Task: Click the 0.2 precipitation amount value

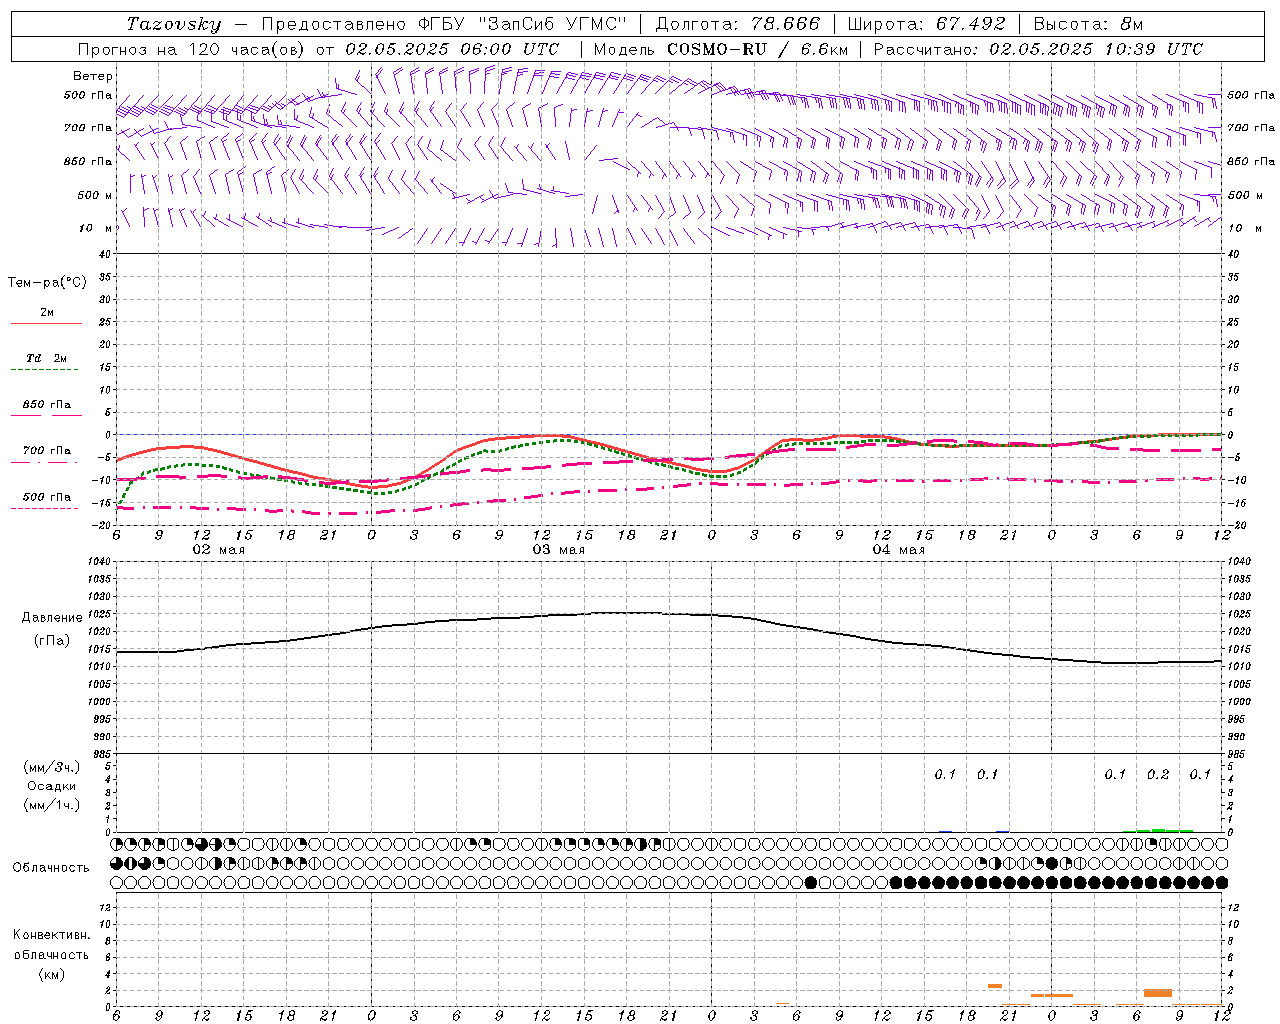Action: [x=1158, y=774]
